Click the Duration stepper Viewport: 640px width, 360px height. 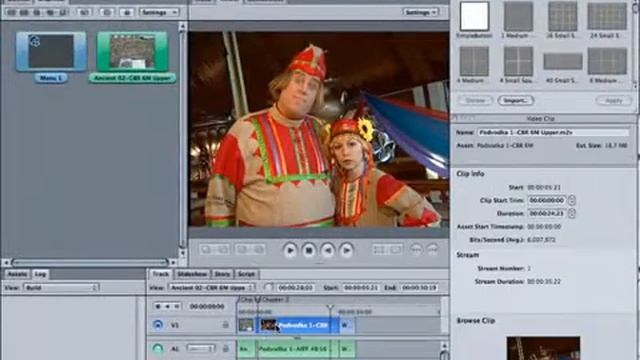point(572,213)
